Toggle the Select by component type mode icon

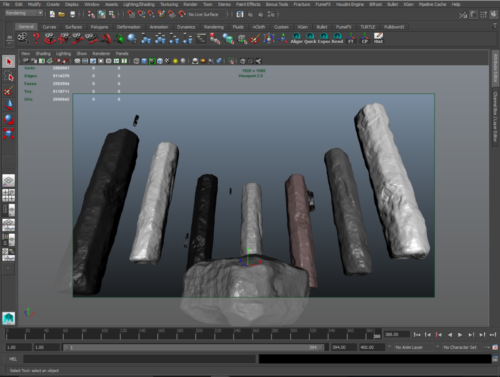(x=112, y=14)
